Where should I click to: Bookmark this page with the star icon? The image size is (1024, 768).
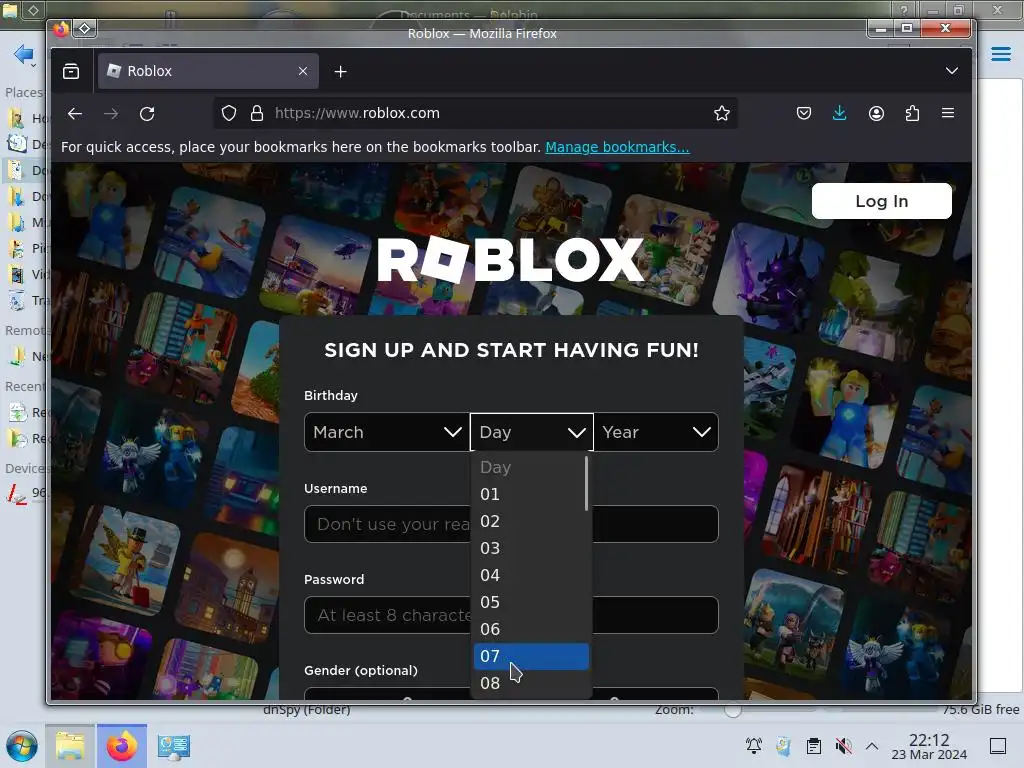[x=722, y=114]
